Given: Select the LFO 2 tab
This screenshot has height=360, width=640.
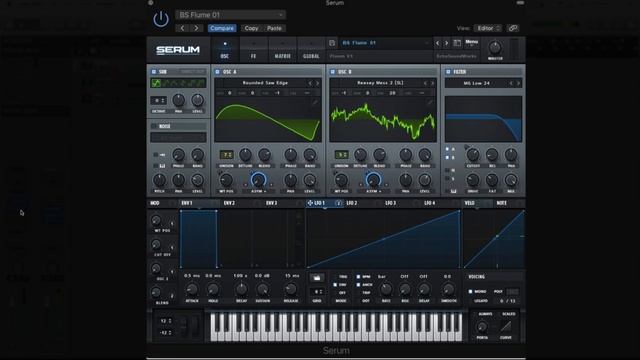Looking at the screenshot, I should pos(352,203).
